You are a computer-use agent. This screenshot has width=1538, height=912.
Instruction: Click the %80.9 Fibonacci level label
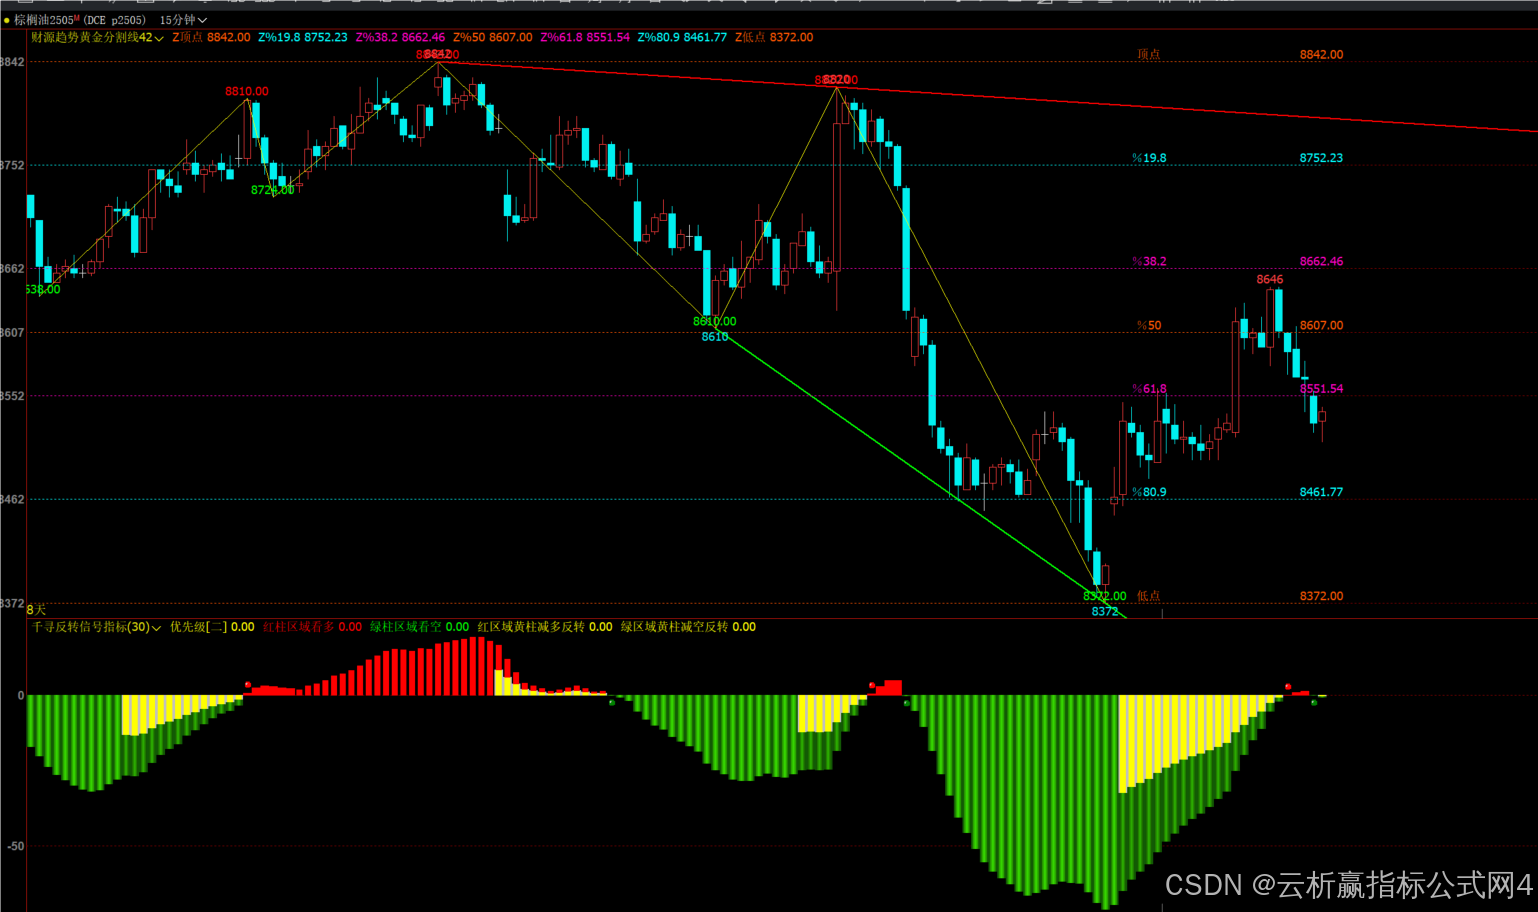point(1149,492)
